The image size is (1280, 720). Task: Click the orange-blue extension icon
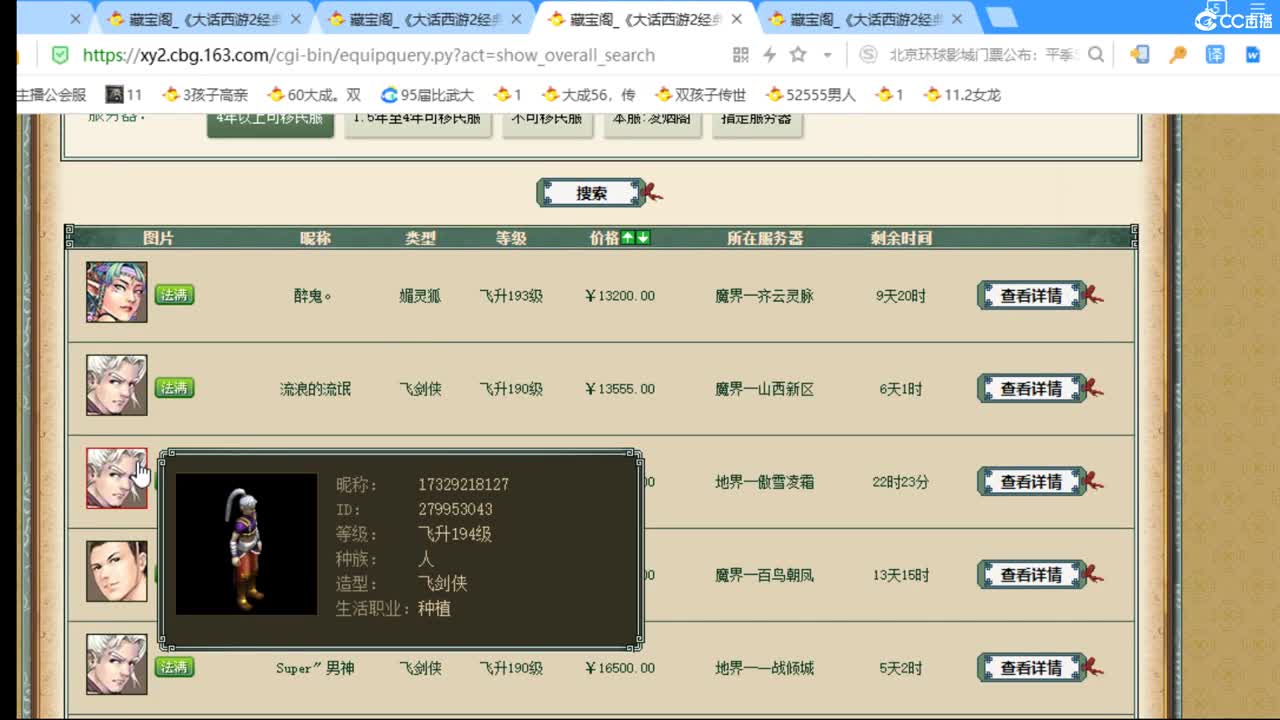tap(1140, 55)
